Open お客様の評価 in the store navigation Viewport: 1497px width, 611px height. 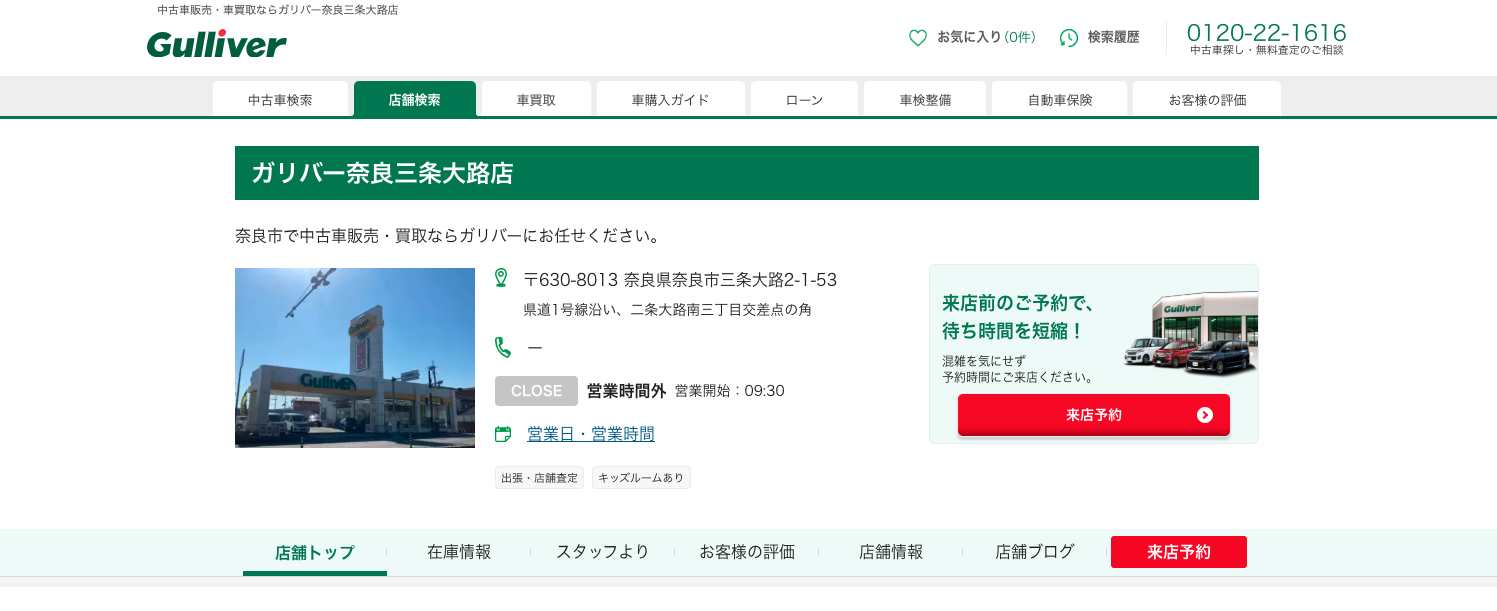point(747,552)
